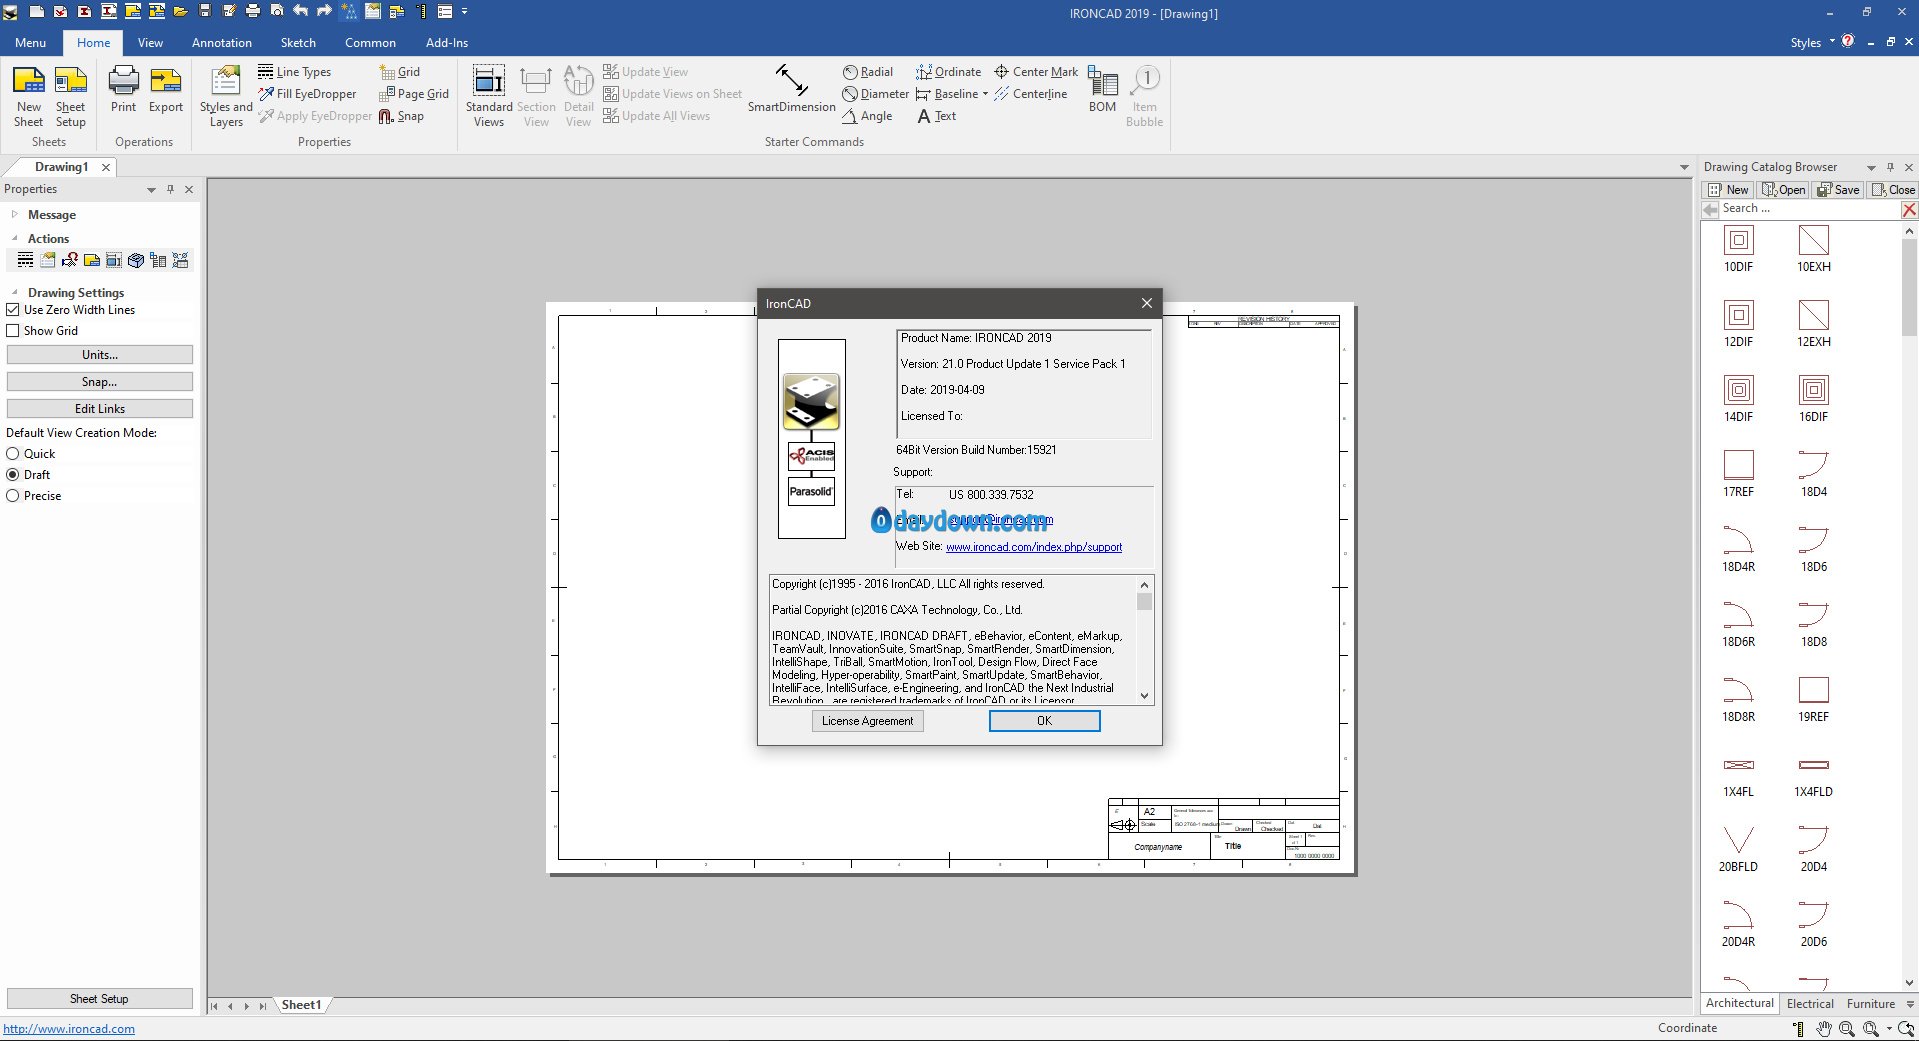Click the Snap... button in Properties
Image resolution: width=1919 pixels, height=1041 pixels.
100,382
